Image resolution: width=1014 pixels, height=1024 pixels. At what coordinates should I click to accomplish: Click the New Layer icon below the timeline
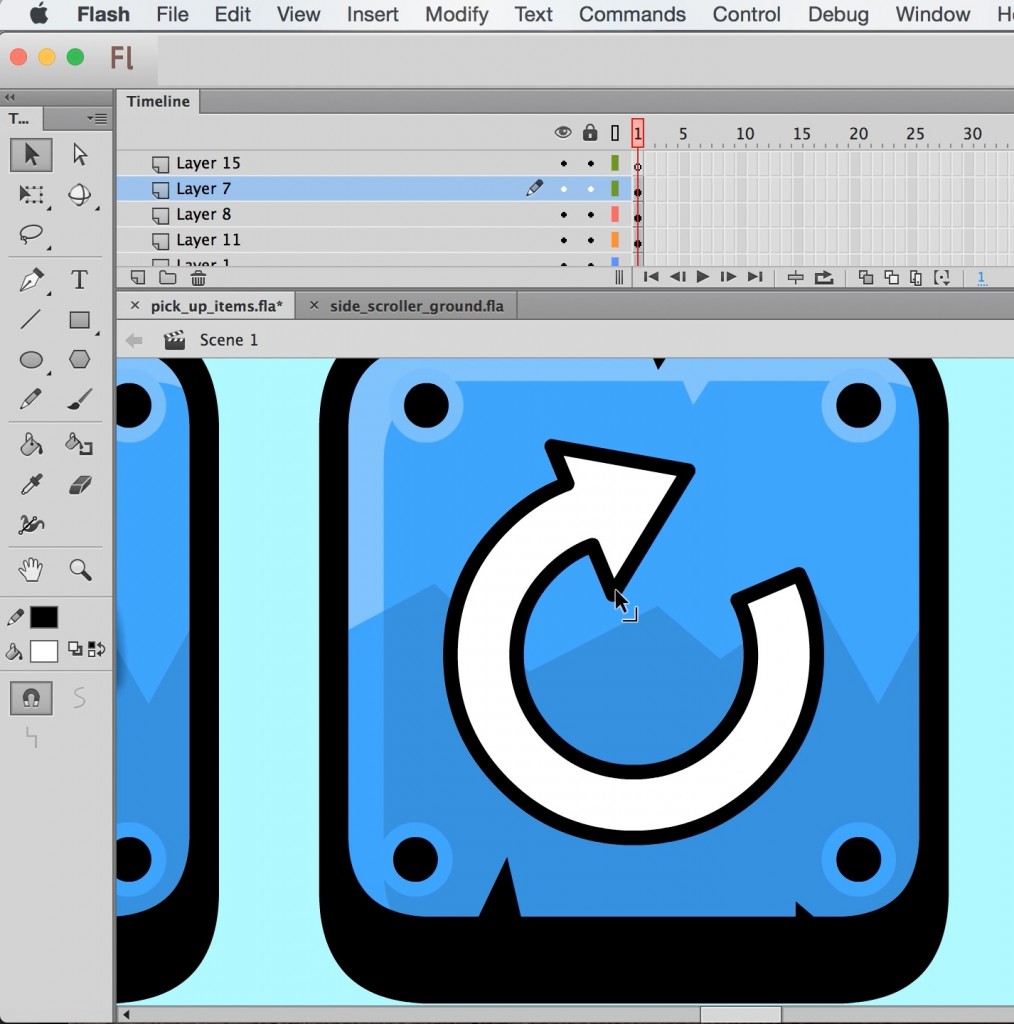click(x=136, y=277)
